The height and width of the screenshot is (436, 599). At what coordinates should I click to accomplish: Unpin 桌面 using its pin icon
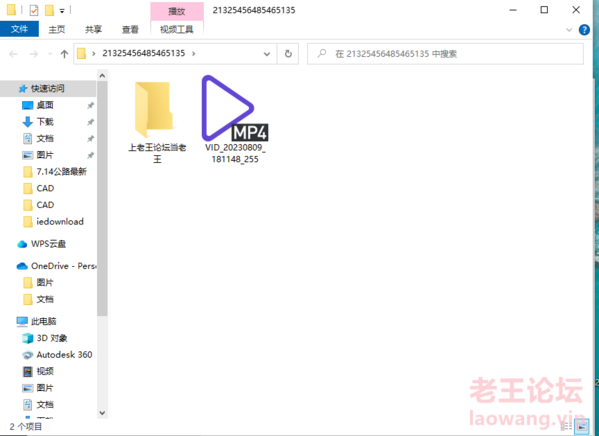coord(90,105)
